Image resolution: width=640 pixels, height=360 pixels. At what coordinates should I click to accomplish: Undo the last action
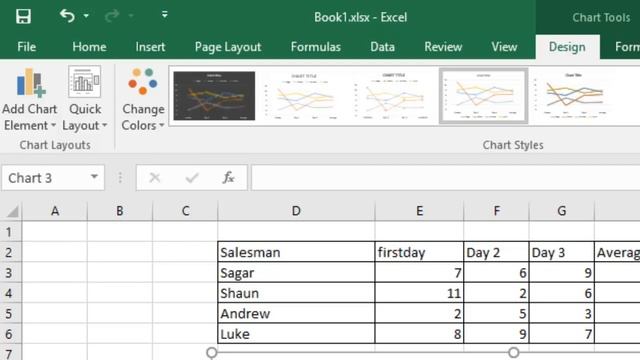pyautogui.click(x=67, y=16)
